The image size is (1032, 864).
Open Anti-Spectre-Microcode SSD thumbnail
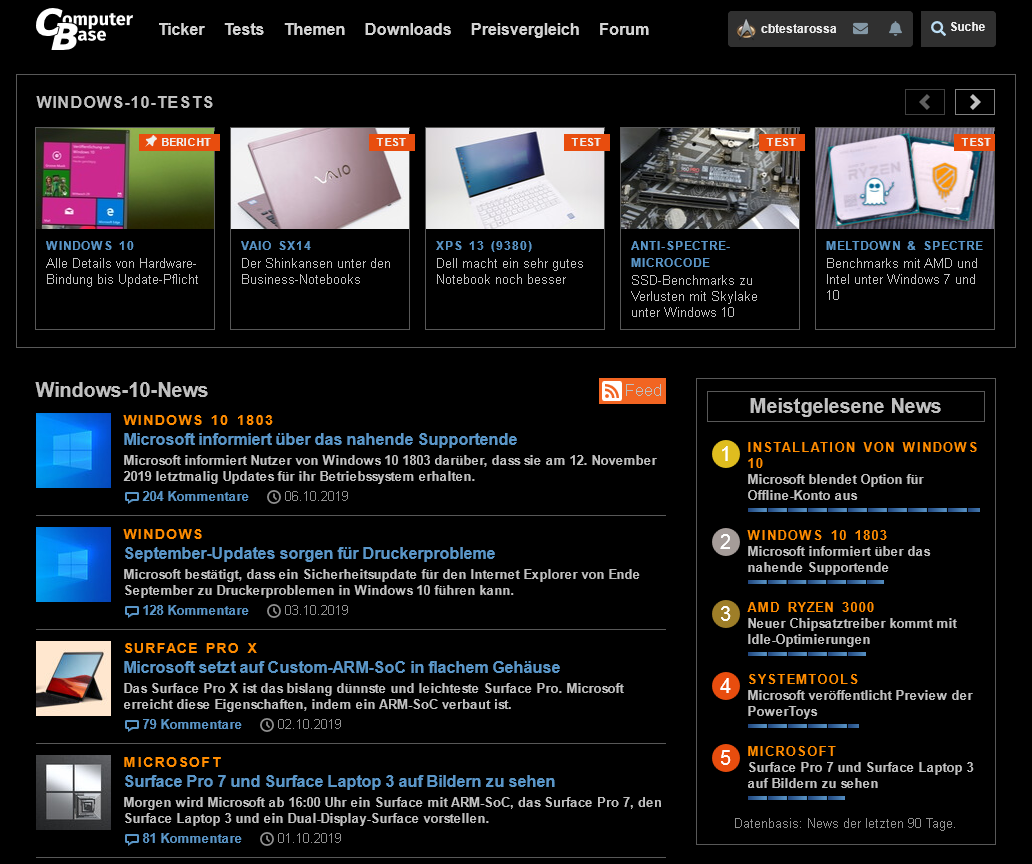pos(710,178)
